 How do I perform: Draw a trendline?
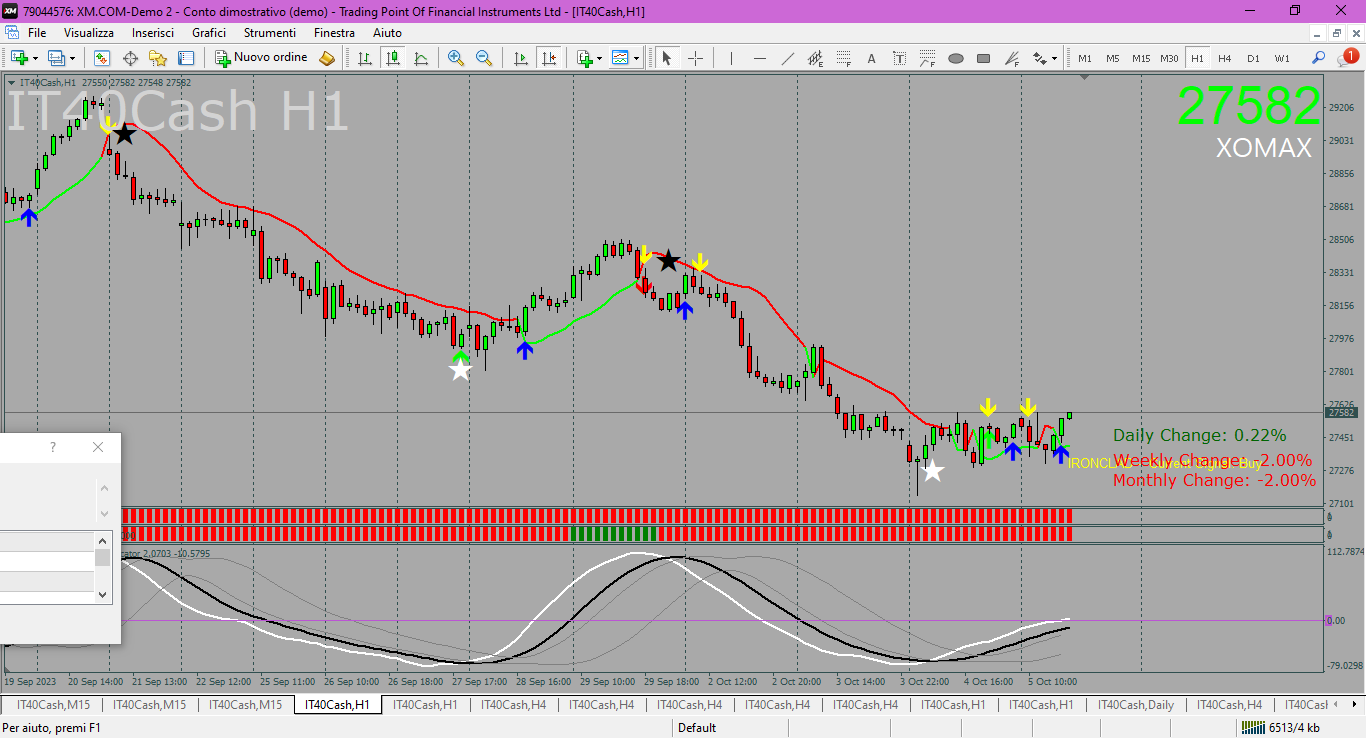click(788, 58)
